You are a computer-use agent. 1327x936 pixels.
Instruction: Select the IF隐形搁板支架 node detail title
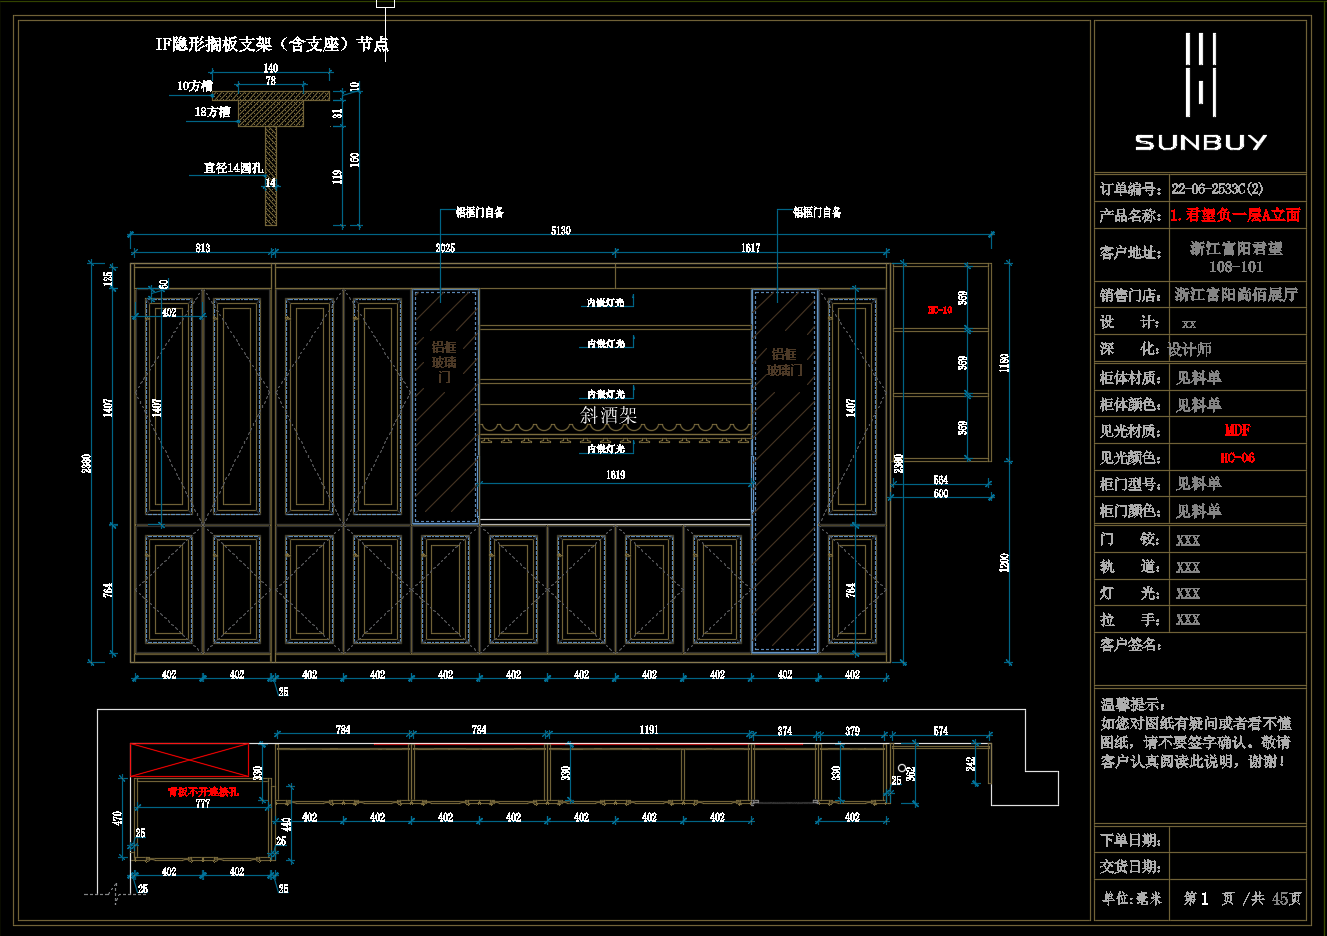(272, 44)
